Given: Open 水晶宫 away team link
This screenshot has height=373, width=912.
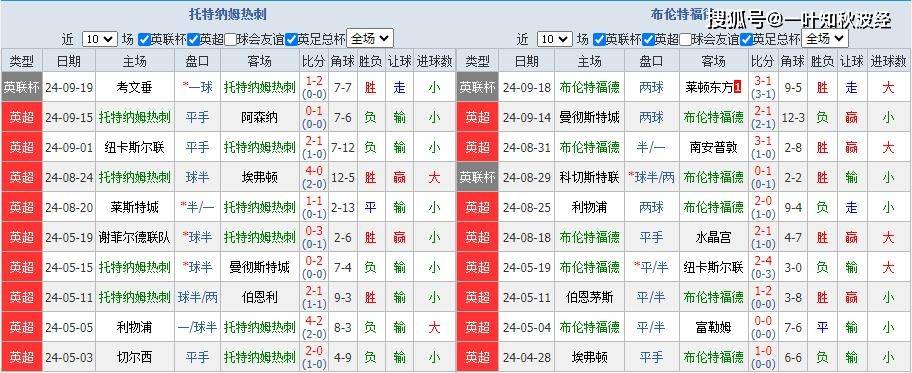Looking at the screenshot, I should pyautogui.click(x=713, y=237).
